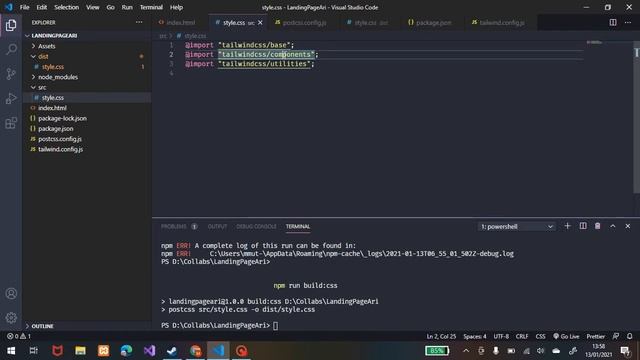
Task: Open notifications bell in status bar
Action: 630,336
